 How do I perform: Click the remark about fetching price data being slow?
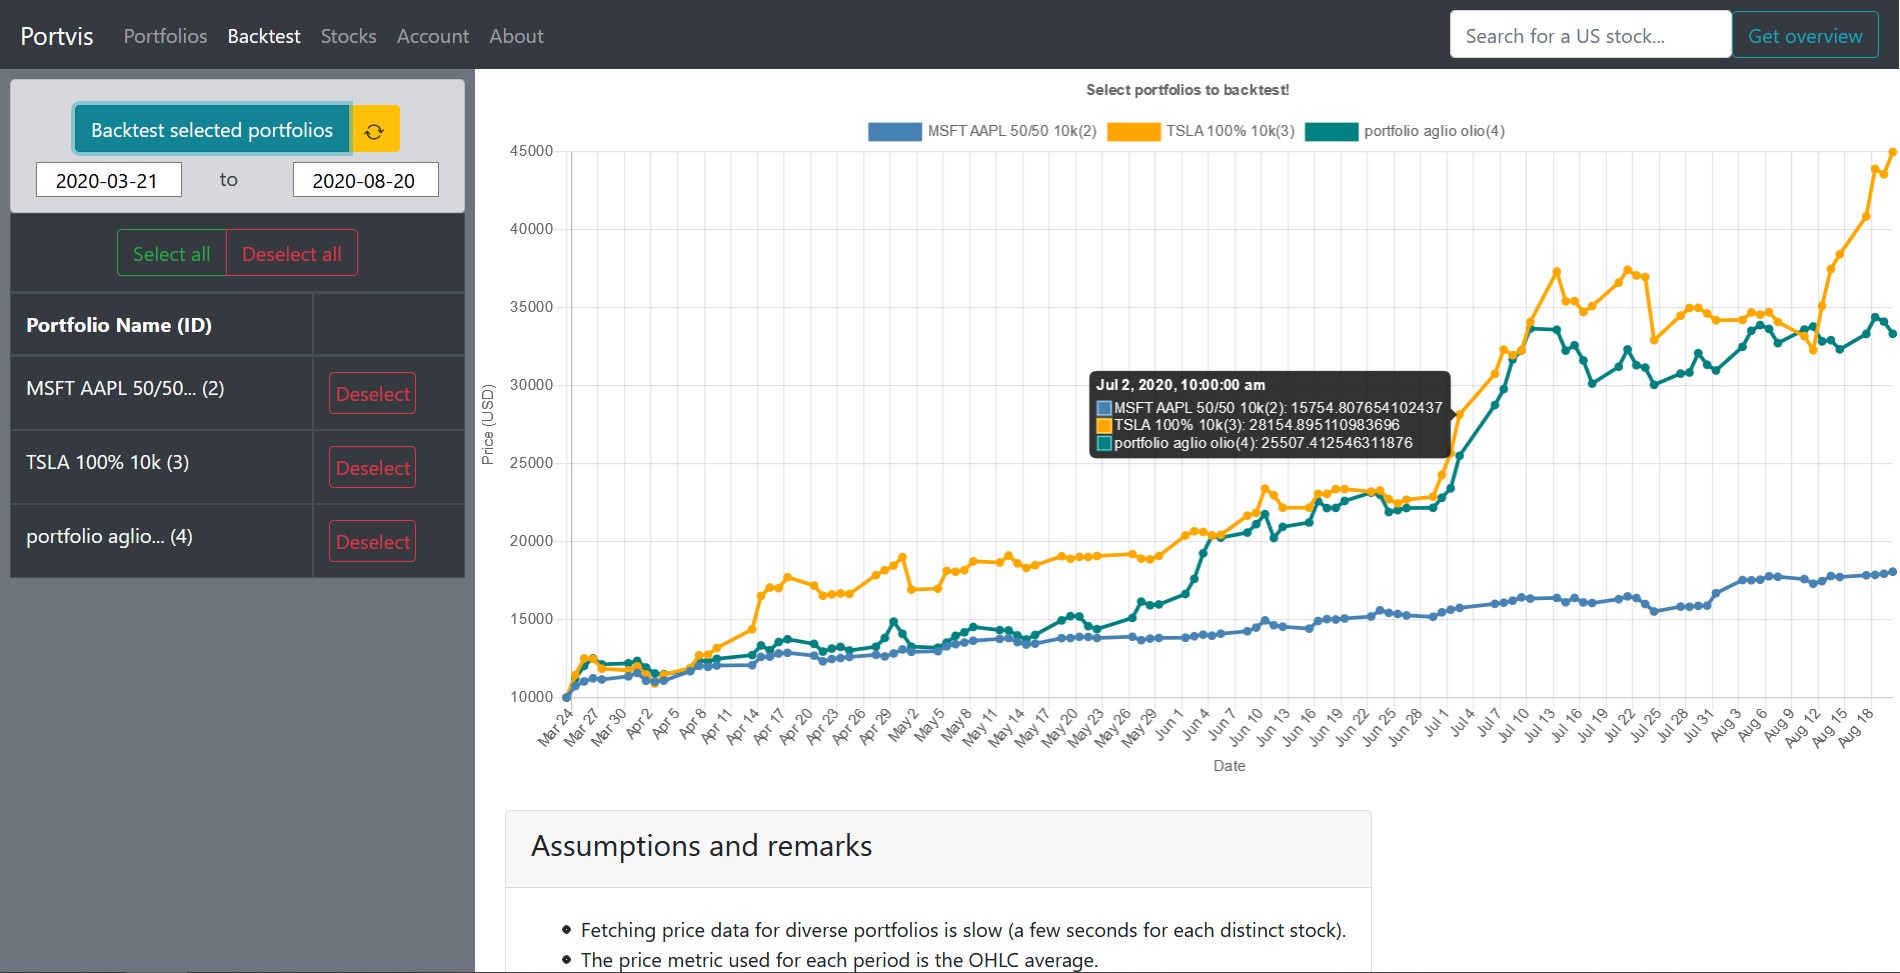pos(963,930)
